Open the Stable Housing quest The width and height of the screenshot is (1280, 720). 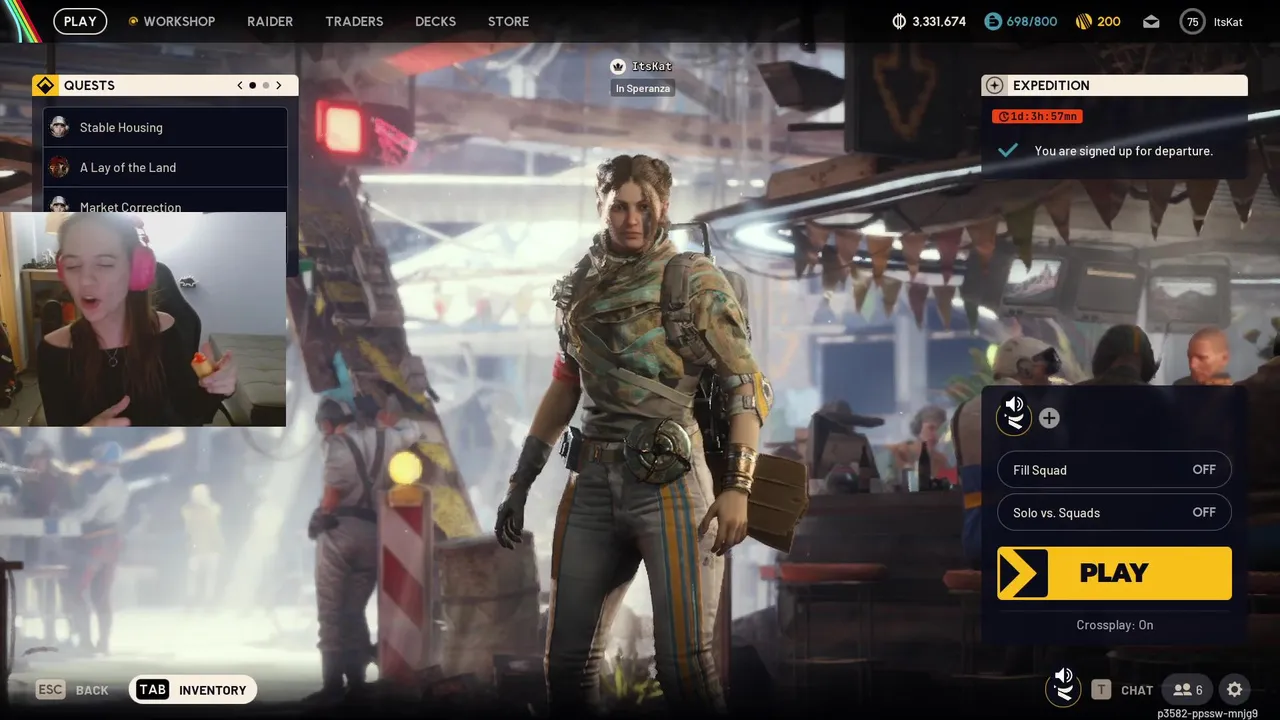coord(165,127)
